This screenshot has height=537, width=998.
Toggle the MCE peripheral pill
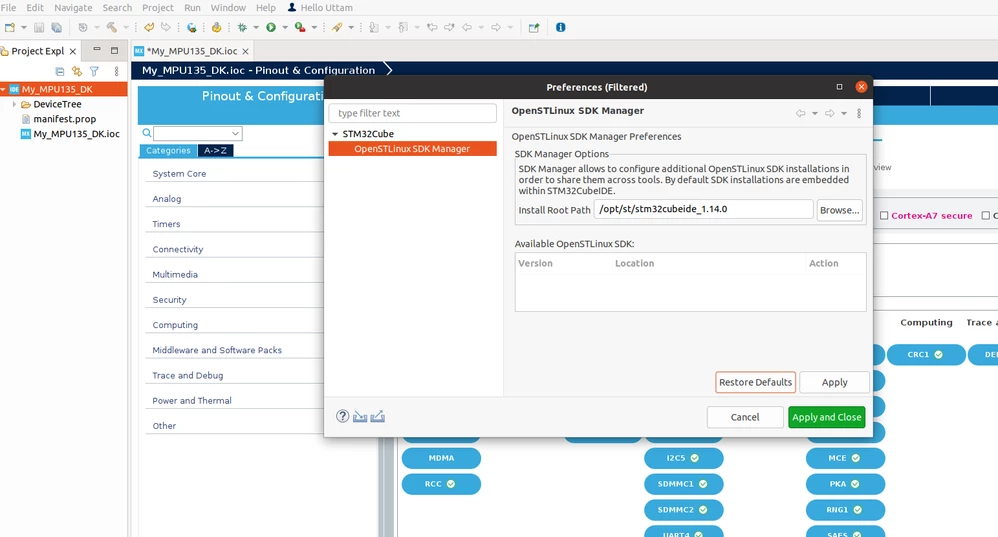point(845,457)
